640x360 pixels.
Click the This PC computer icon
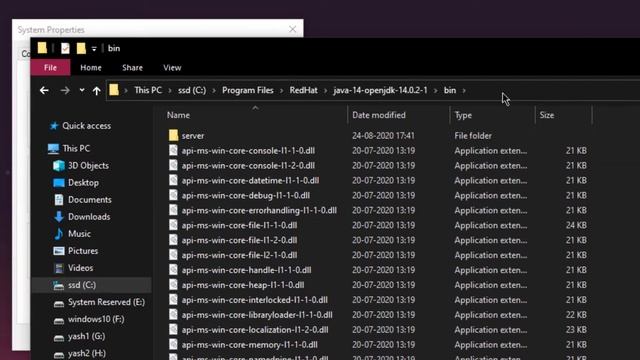(53, 149)
